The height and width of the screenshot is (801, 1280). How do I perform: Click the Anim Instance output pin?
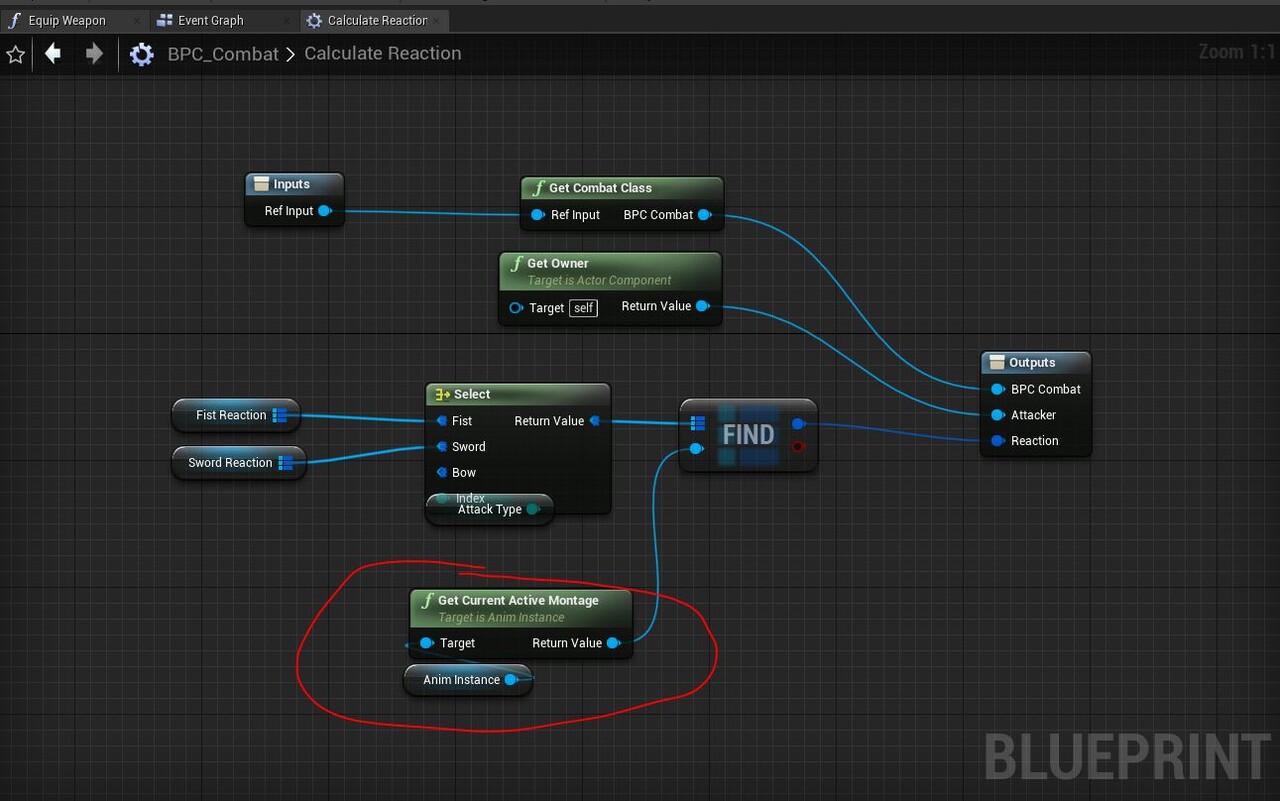click(511, 680)
